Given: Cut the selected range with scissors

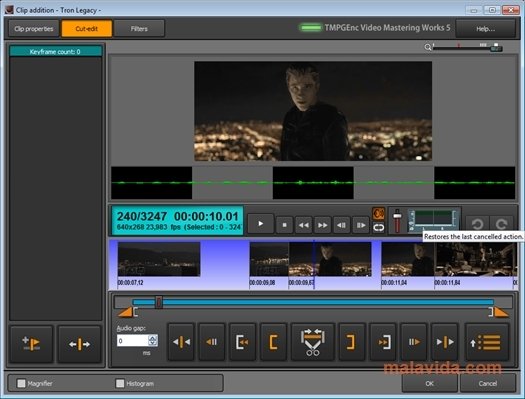Looking at the screenshot, I should point(312,342).
